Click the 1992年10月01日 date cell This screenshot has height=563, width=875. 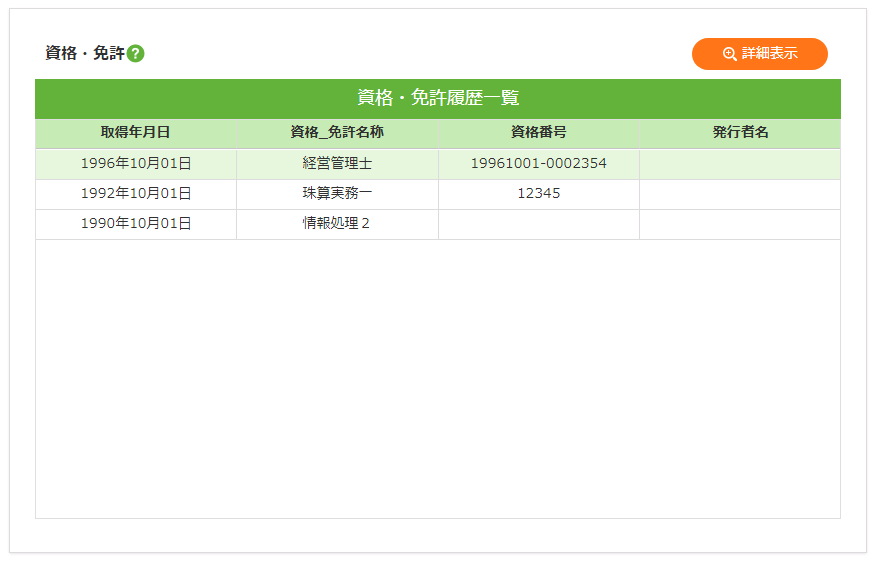(136, 194)
